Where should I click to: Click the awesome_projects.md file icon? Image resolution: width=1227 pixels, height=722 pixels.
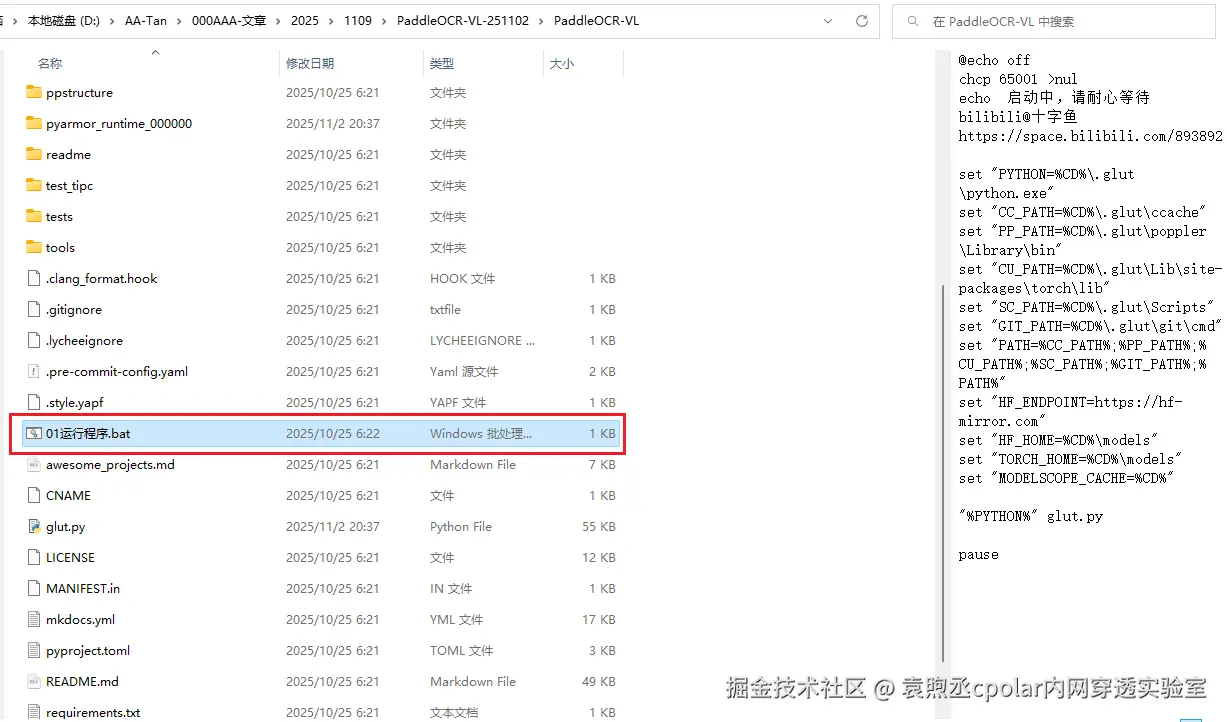pos(34,465)
